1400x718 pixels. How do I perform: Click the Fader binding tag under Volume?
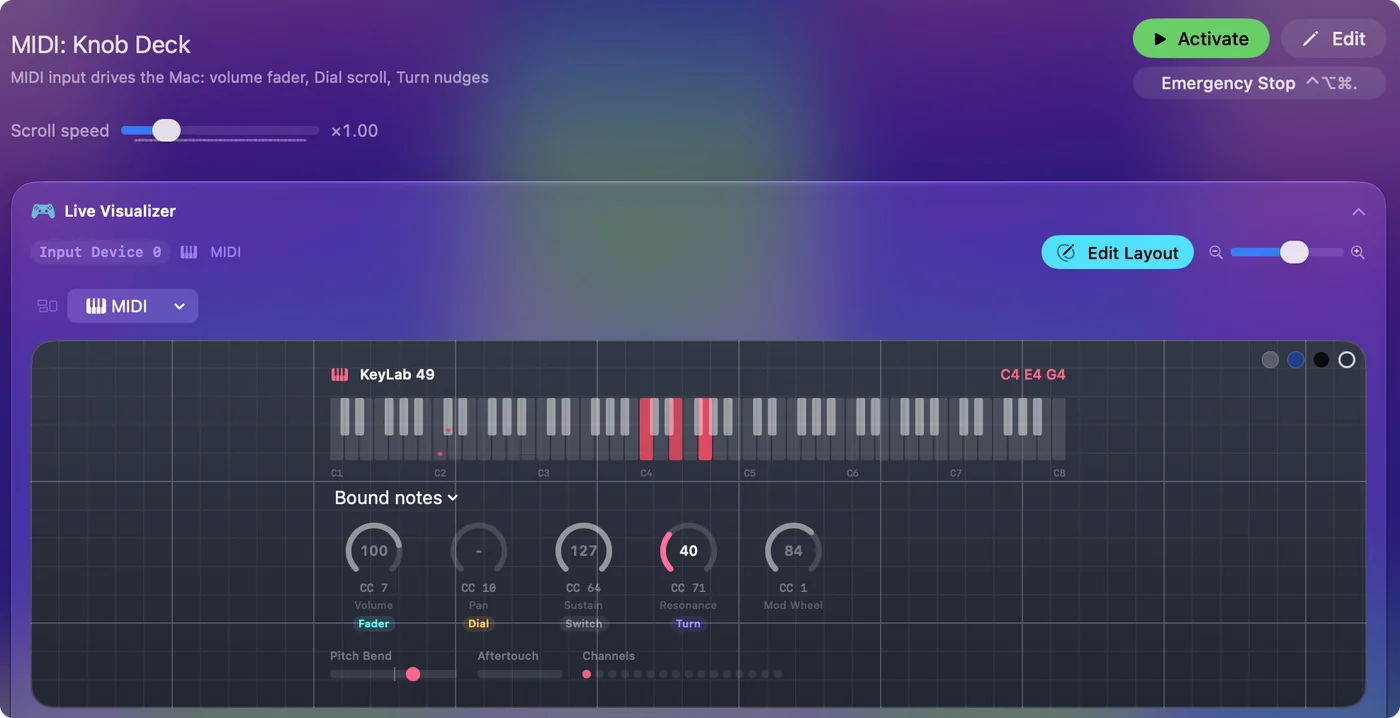pyautogui.click(x=374, y=623)
